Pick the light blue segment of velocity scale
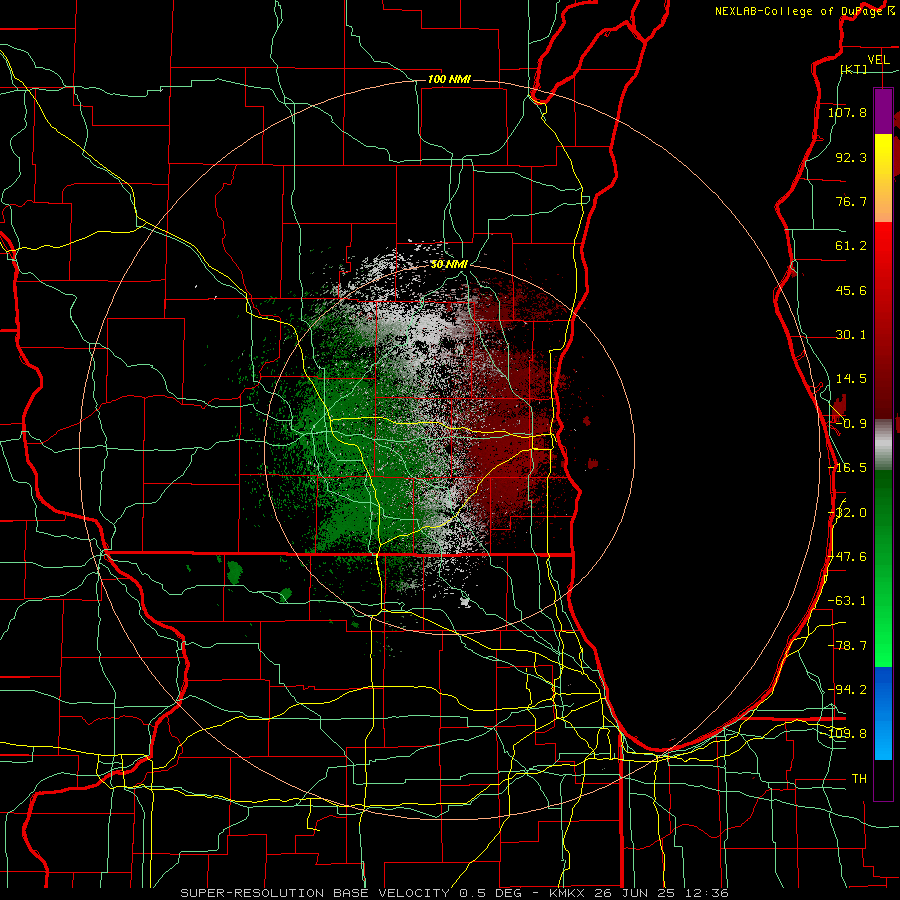The image size is (900, 900). (883, 738)
